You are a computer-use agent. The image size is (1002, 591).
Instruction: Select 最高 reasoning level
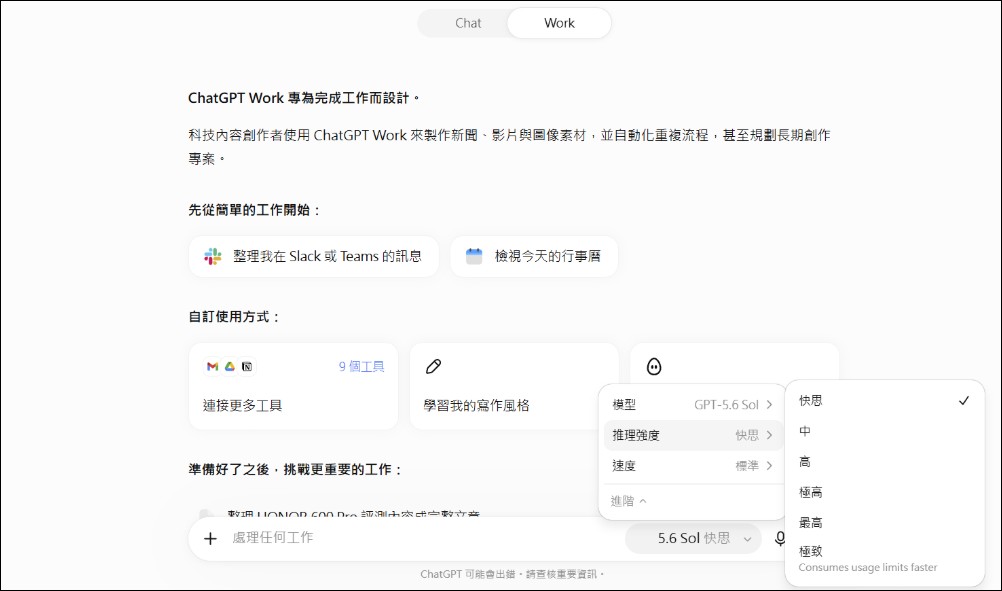tap(884, 523)
